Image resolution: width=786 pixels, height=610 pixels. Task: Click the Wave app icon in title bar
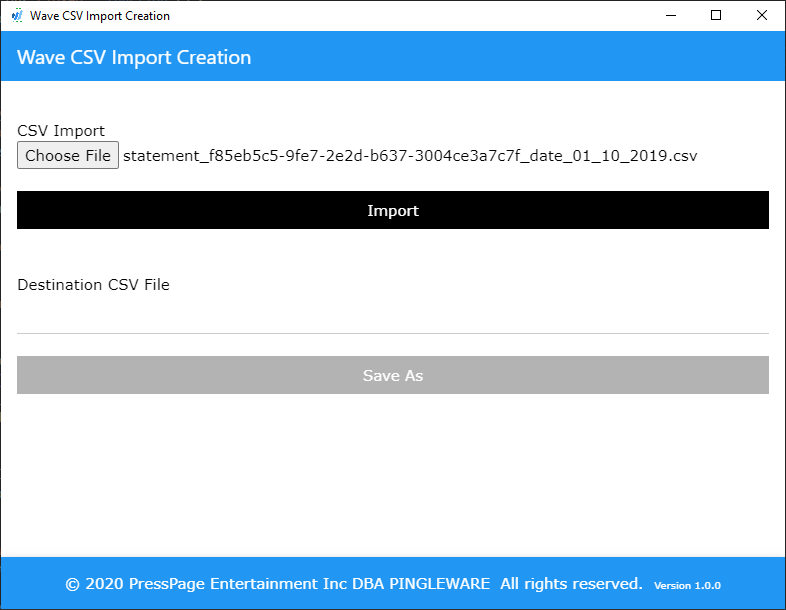(x=16, y=16)
